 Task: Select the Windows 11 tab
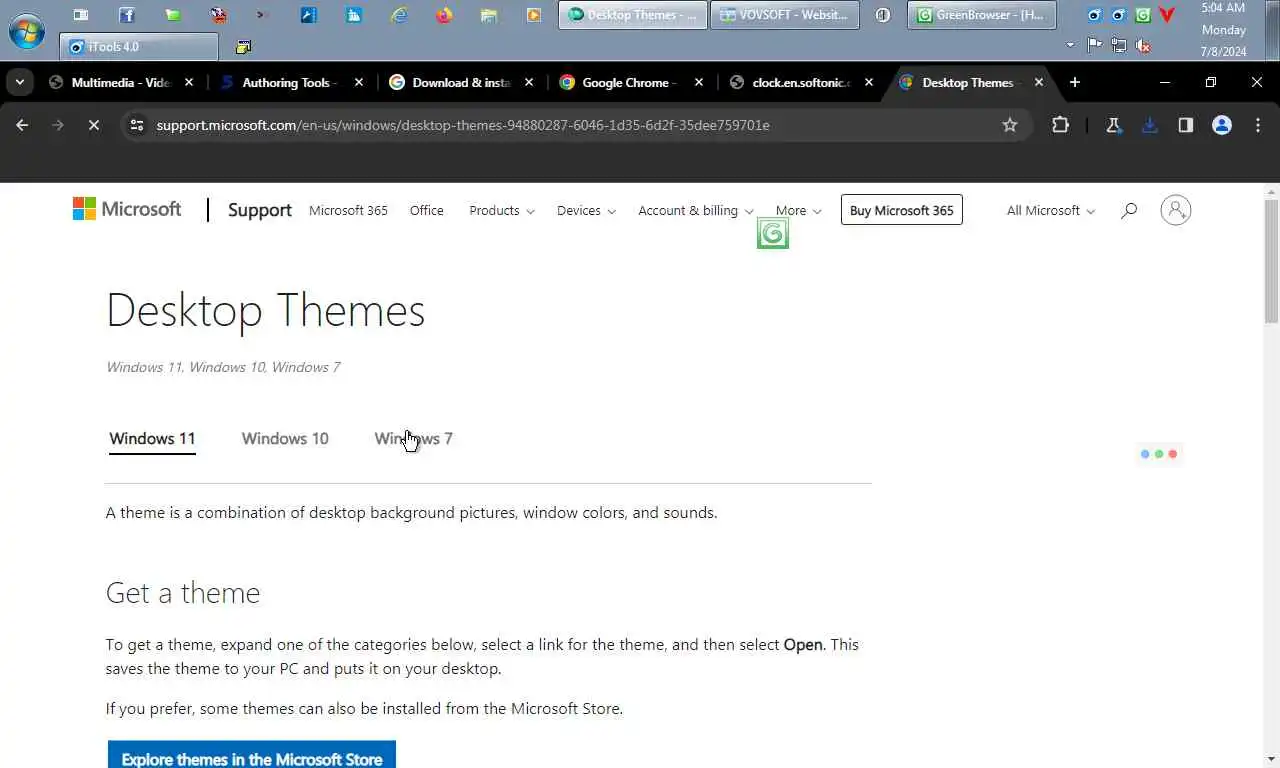(x=152, y=438)
